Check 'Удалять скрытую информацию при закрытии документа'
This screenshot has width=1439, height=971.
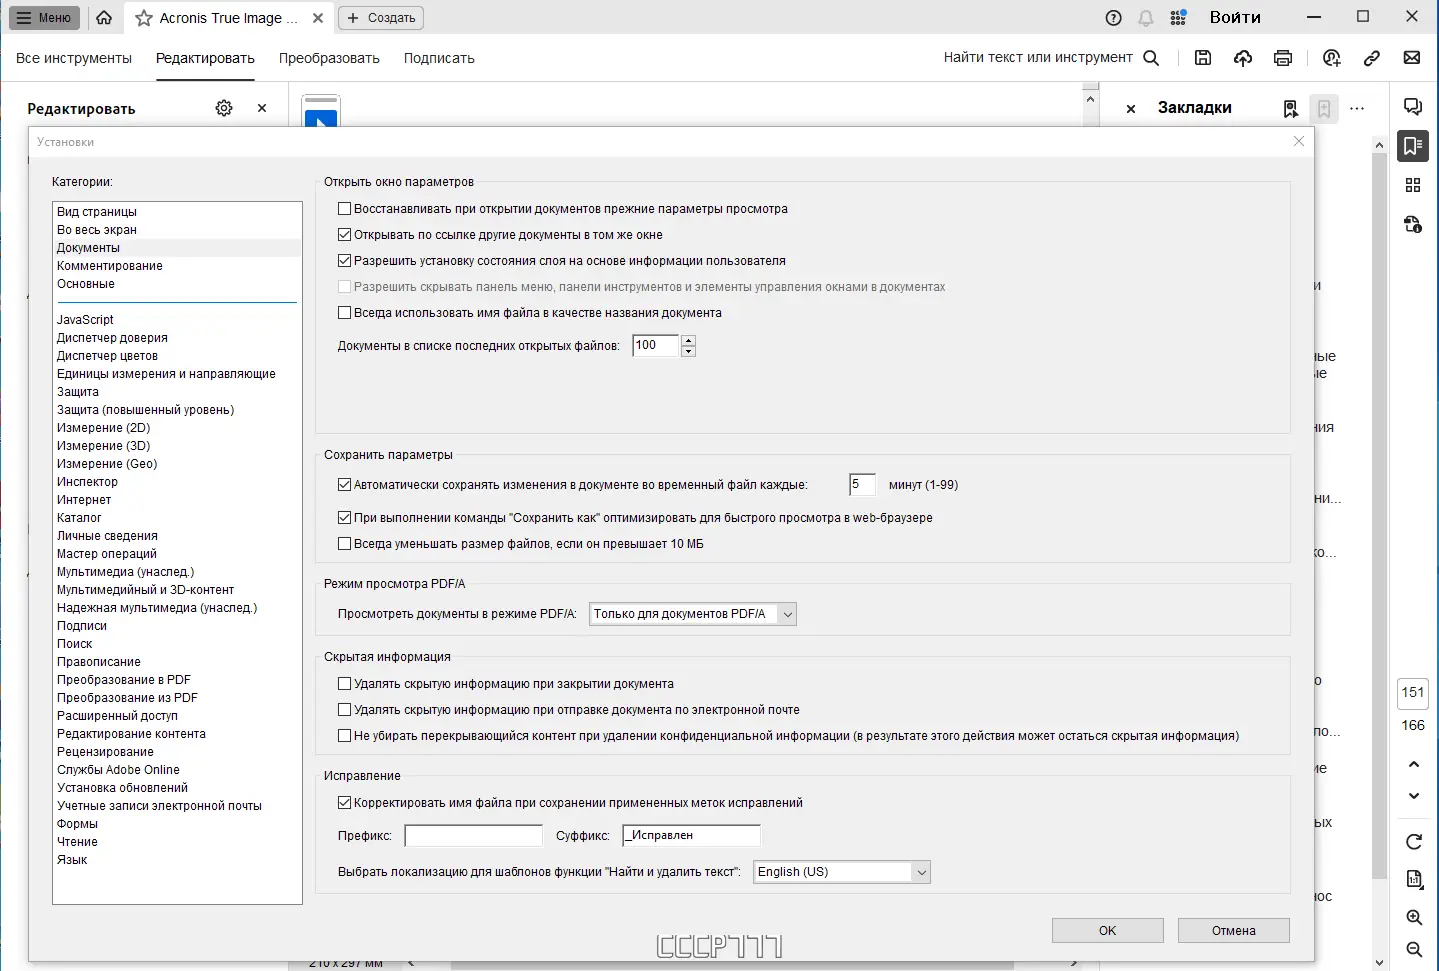[345, 684]
